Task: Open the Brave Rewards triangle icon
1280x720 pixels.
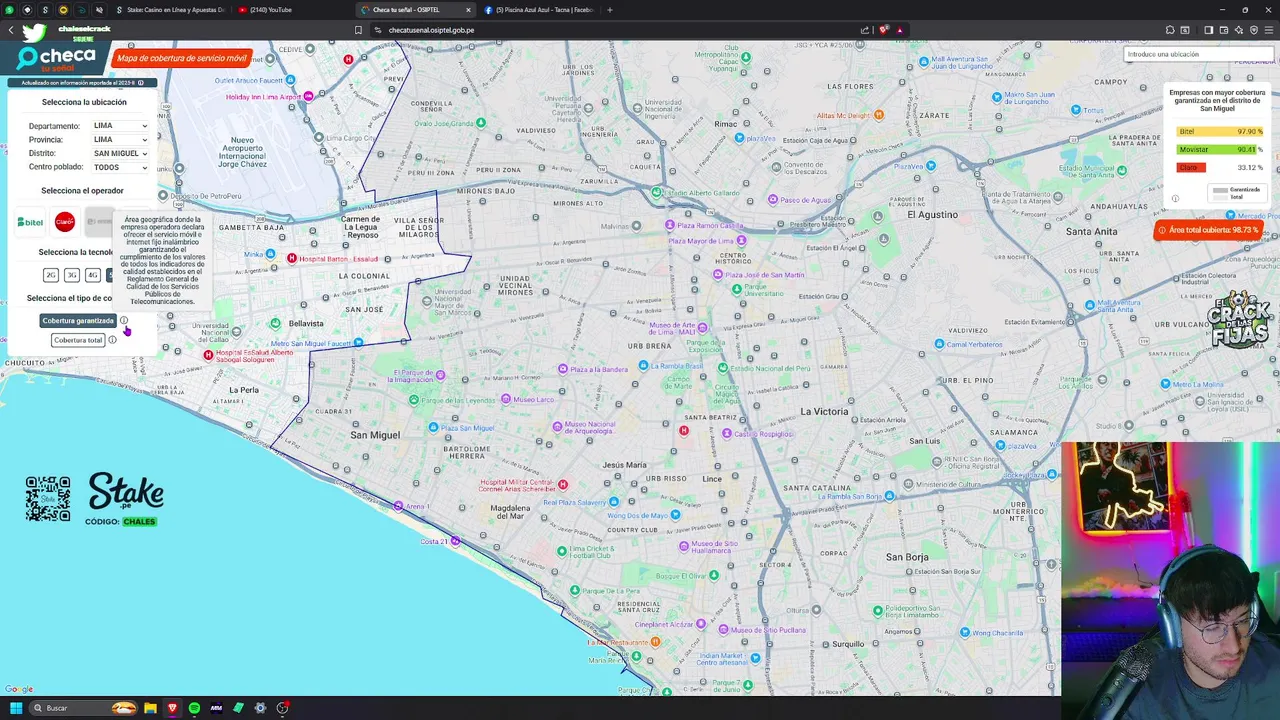Action: (899, 30)
